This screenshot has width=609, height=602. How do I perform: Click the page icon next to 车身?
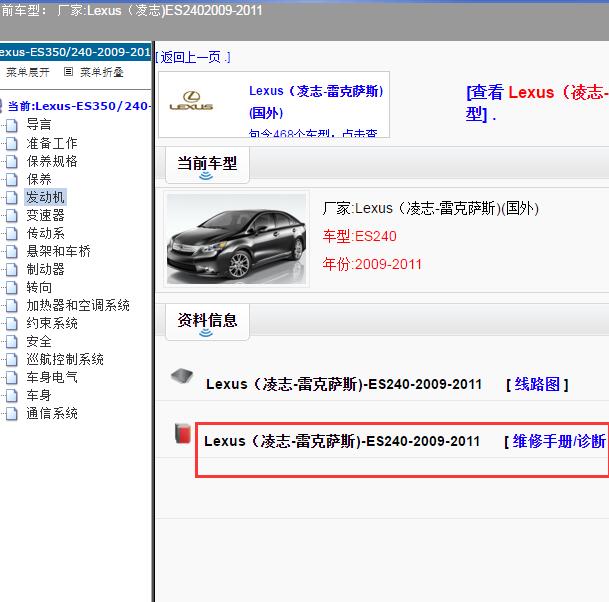tap(12, 396)
